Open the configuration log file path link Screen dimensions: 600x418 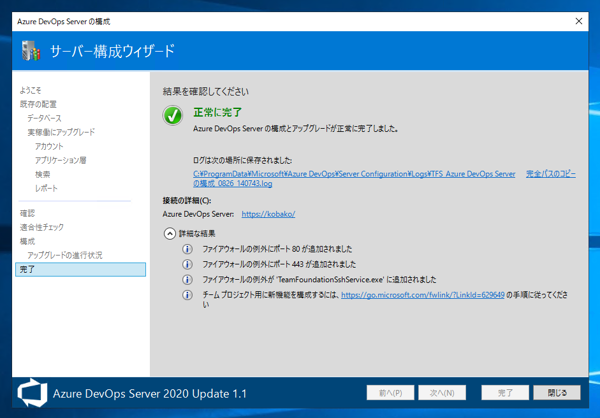(x=354, y=178)
